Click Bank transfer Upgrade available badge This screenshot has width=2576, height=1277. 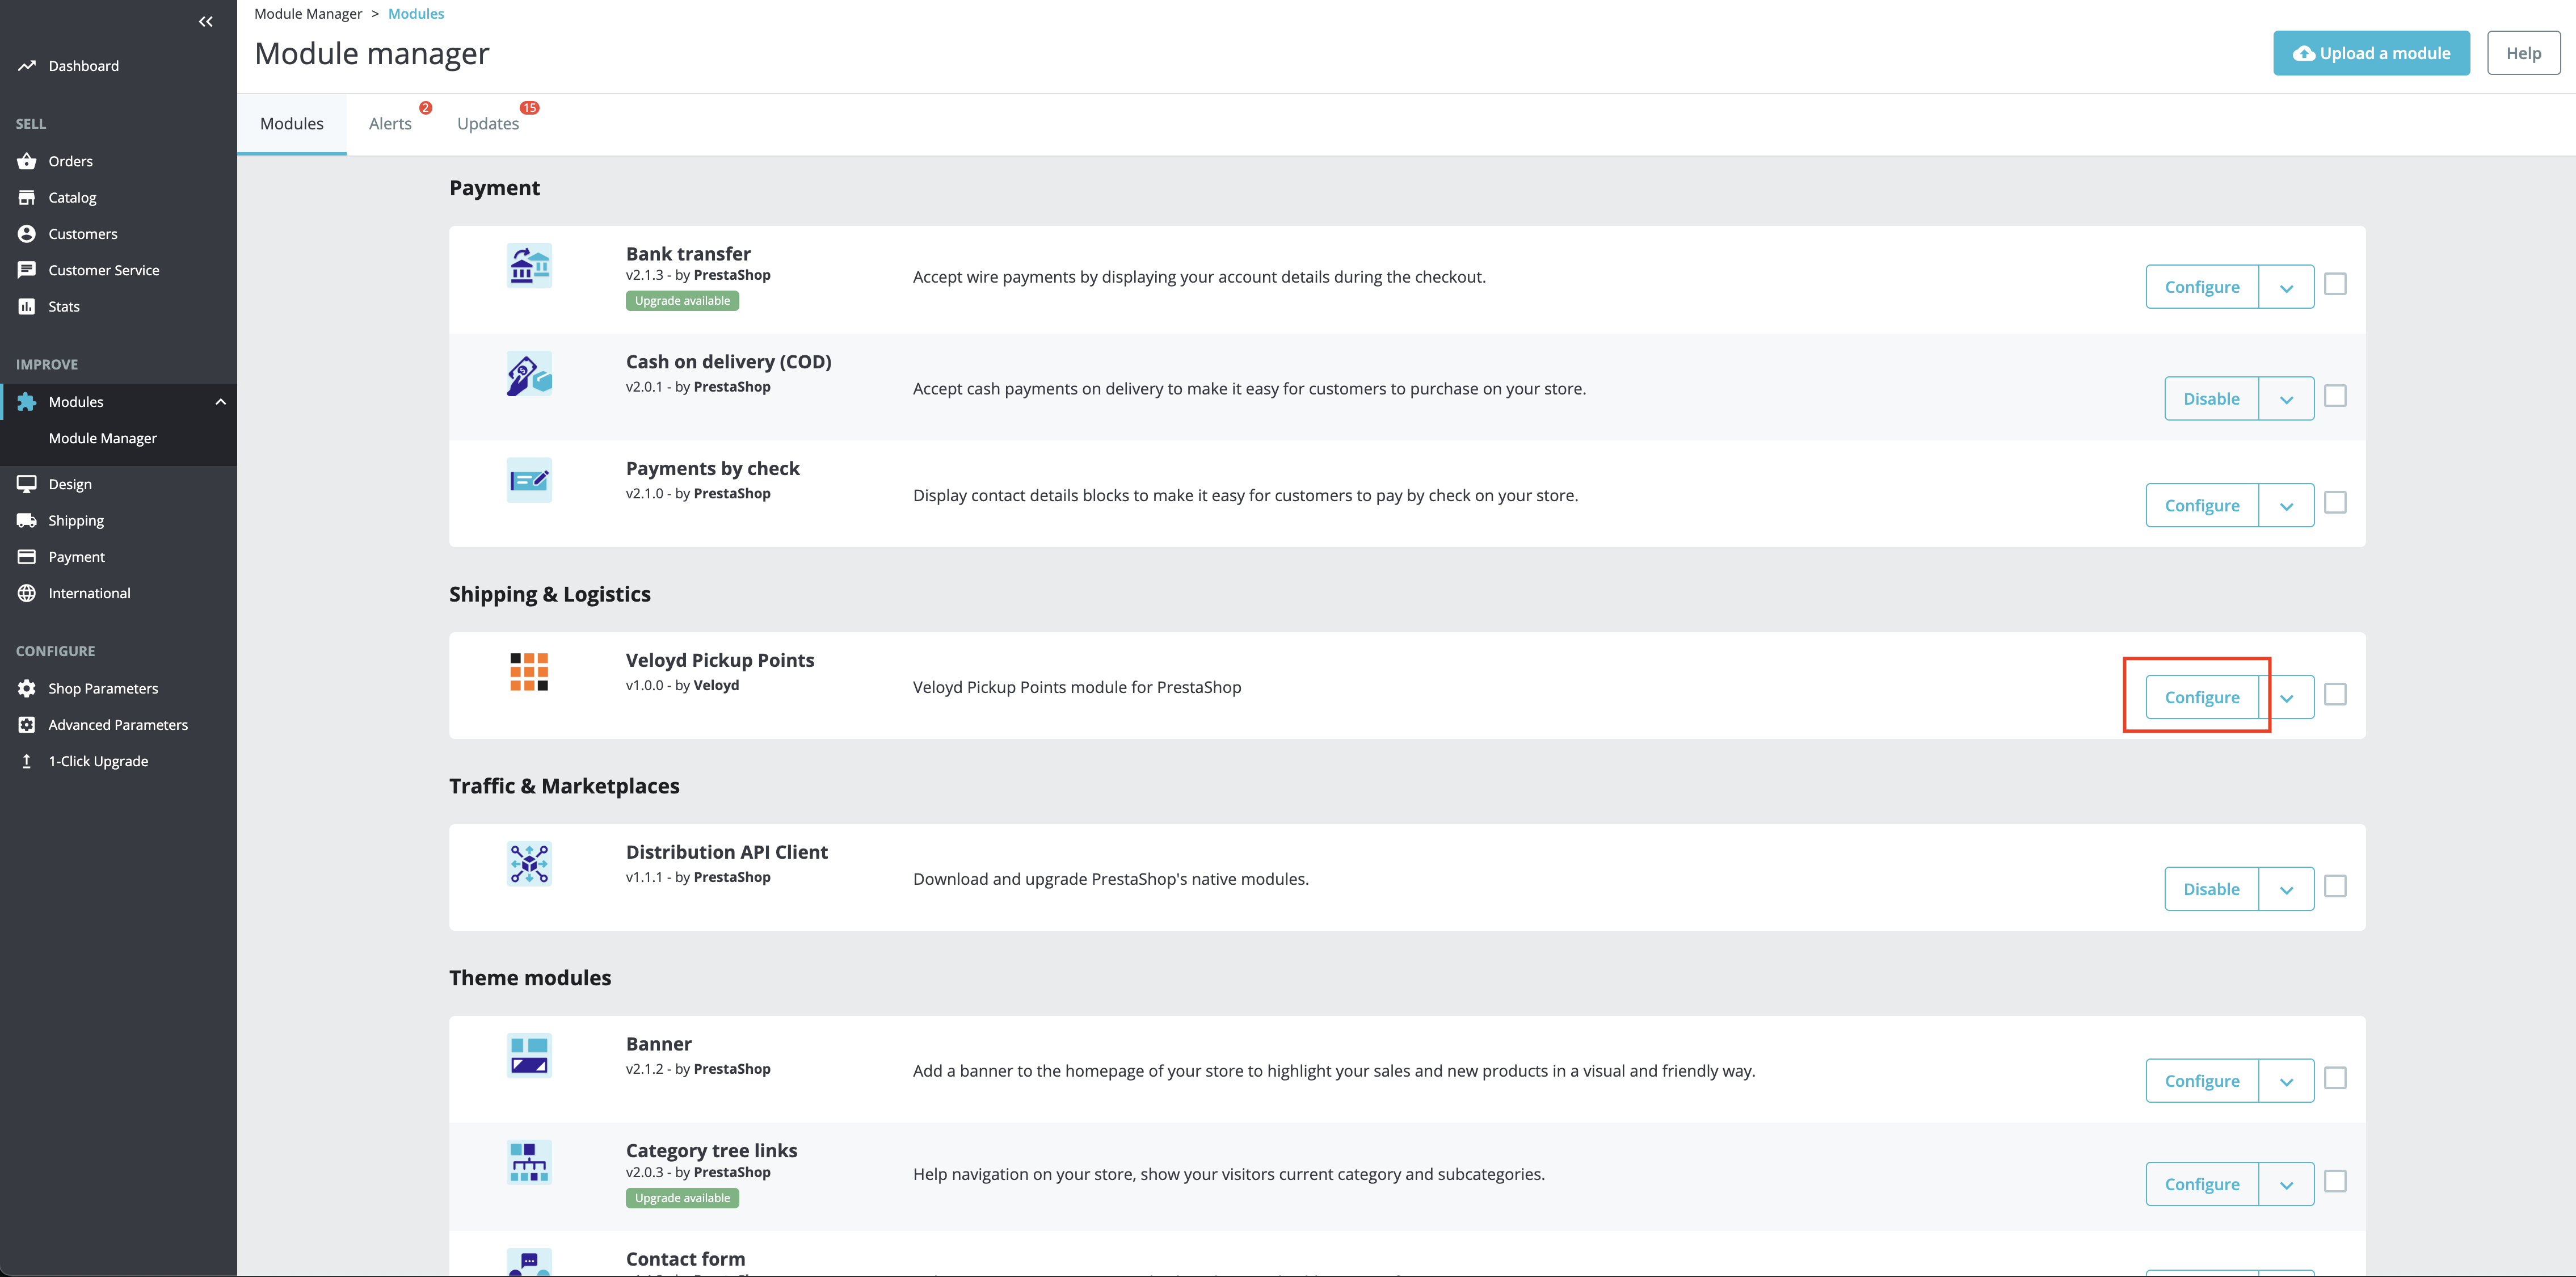click(x=682, y=301)
